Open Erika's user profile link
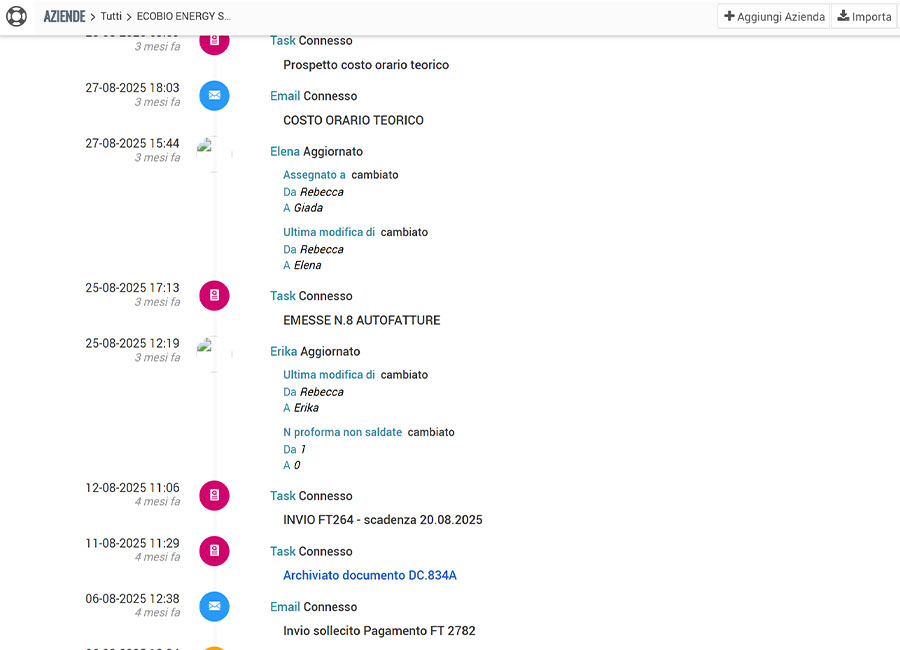This screenshot has height=650, width=900. click(x=283, y=352)
